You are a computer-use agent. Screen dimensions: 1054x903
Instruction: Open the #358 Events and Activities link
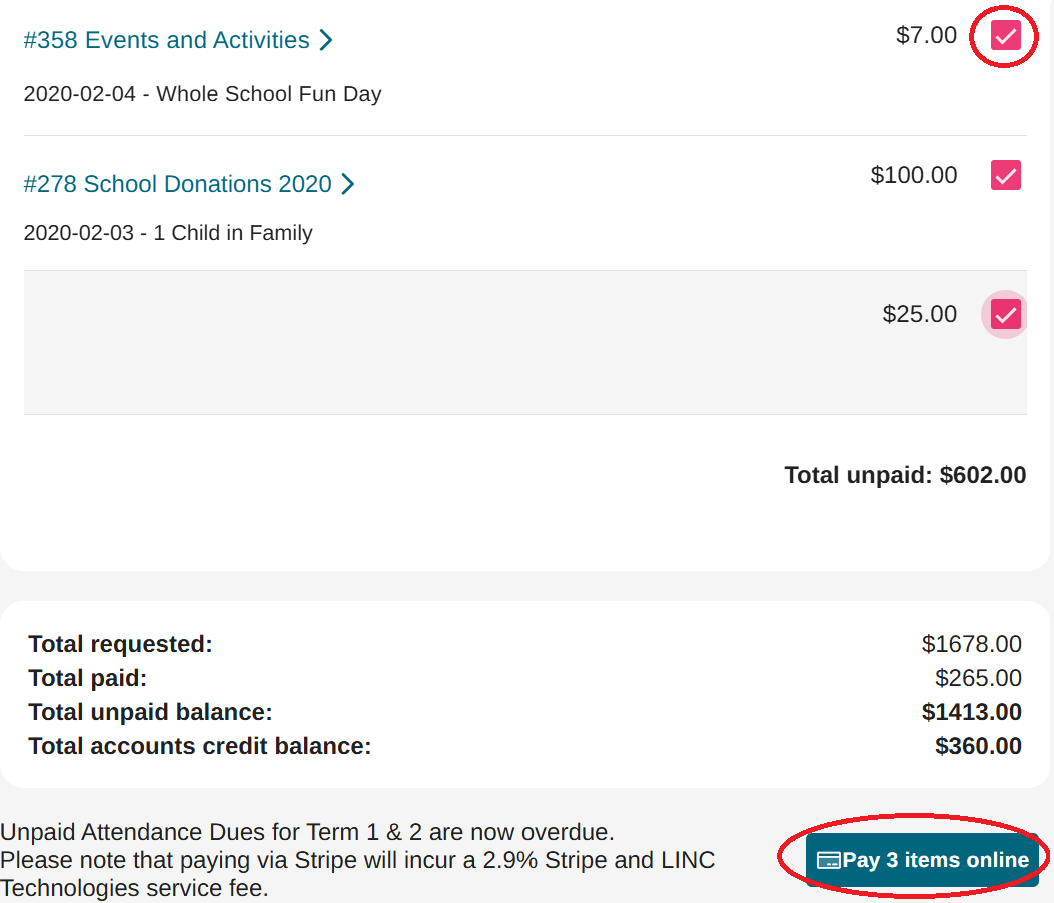166,40
